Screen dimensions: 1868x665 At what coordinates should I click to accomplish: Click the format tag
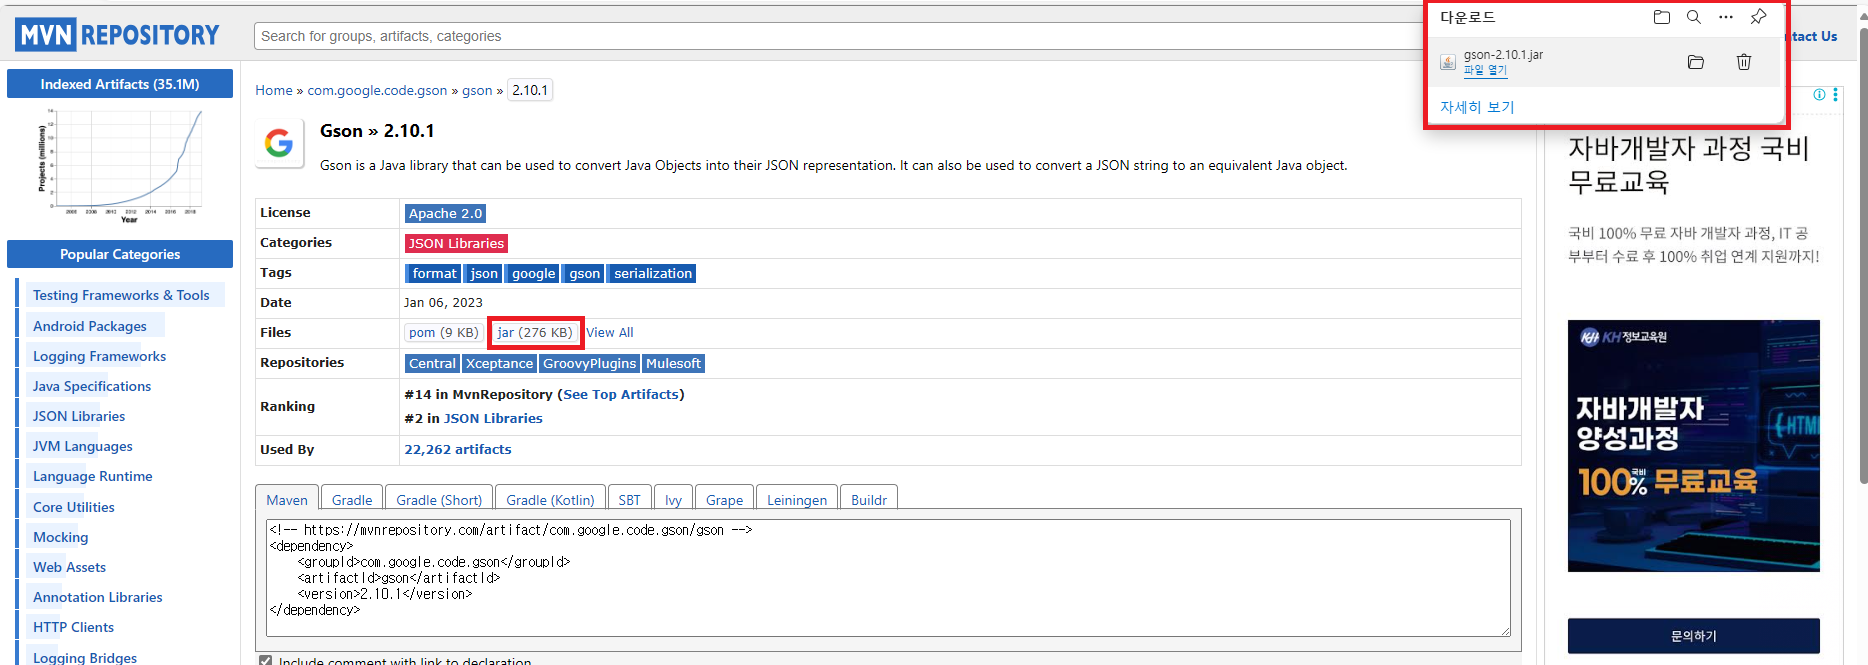(434, 273)
